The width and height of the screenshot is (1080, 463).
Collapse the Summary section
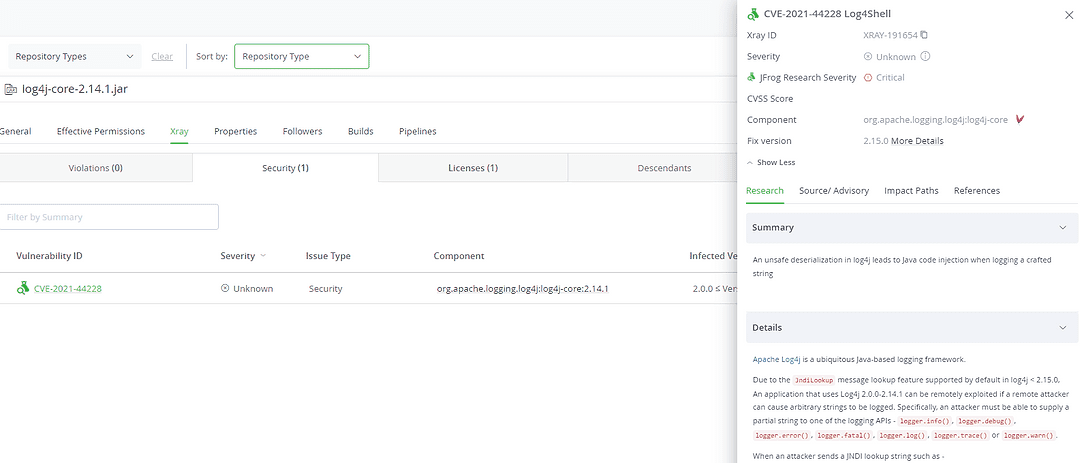coord(1062,228)
